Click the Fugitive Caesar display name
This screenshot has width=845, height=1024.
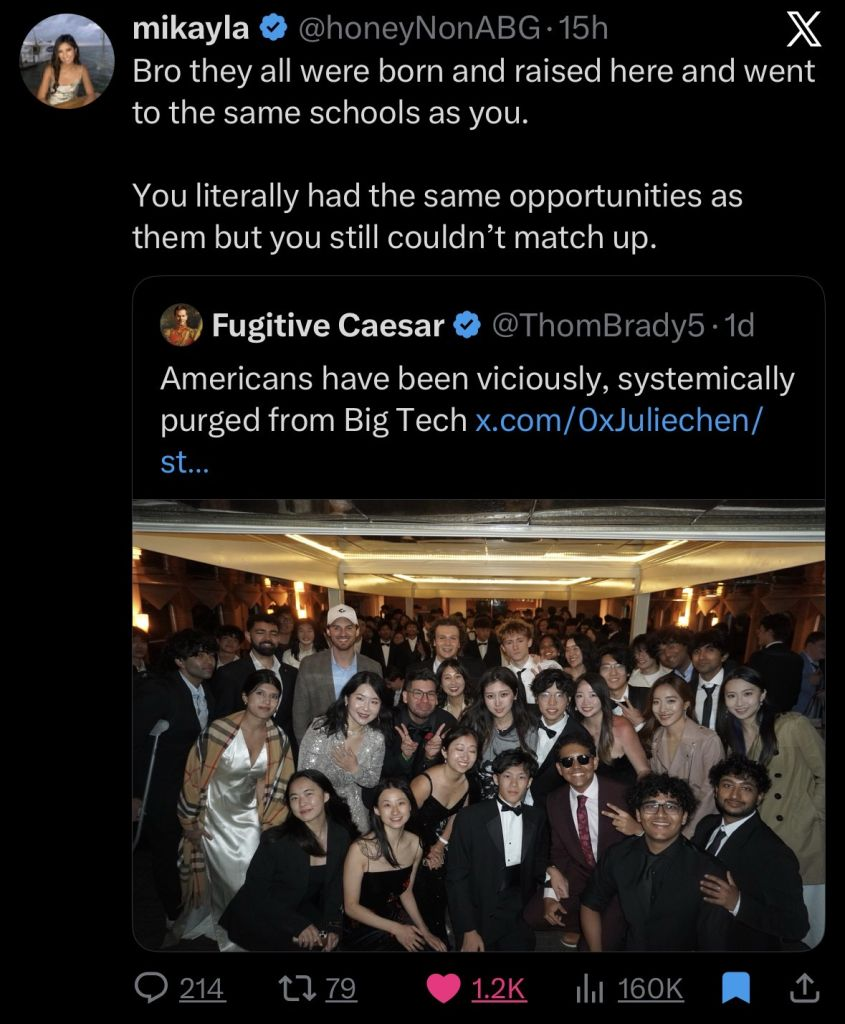pos(328,325)
